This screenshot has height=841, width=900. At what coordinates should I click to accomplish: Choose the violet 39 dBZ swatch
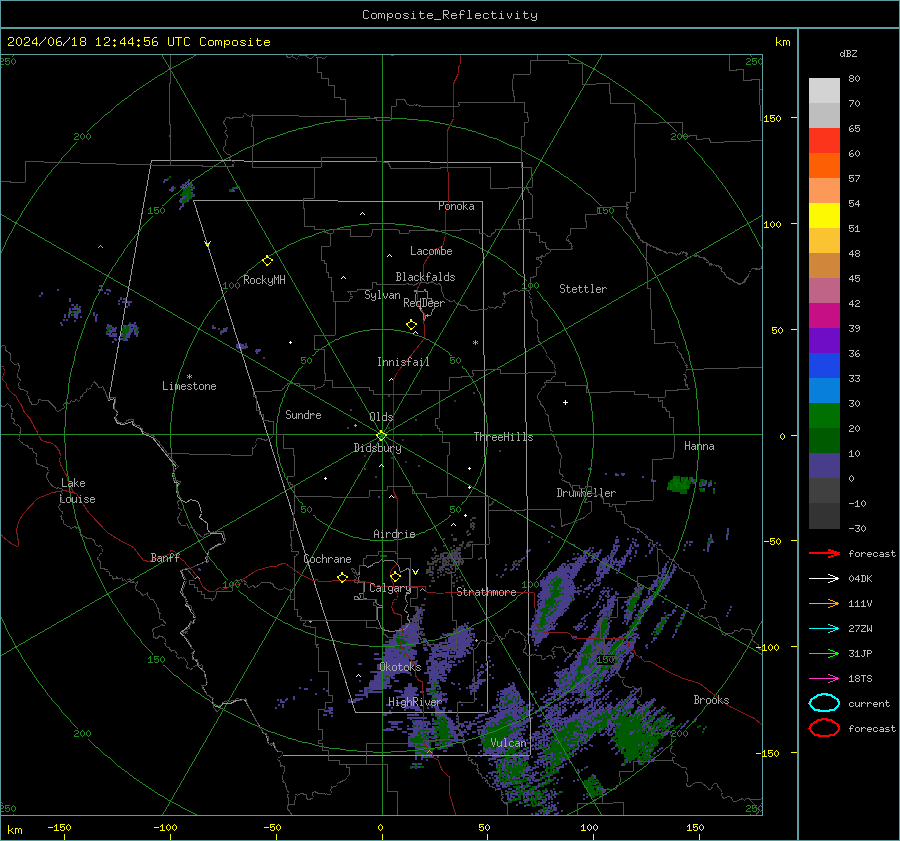click(824, 341)
